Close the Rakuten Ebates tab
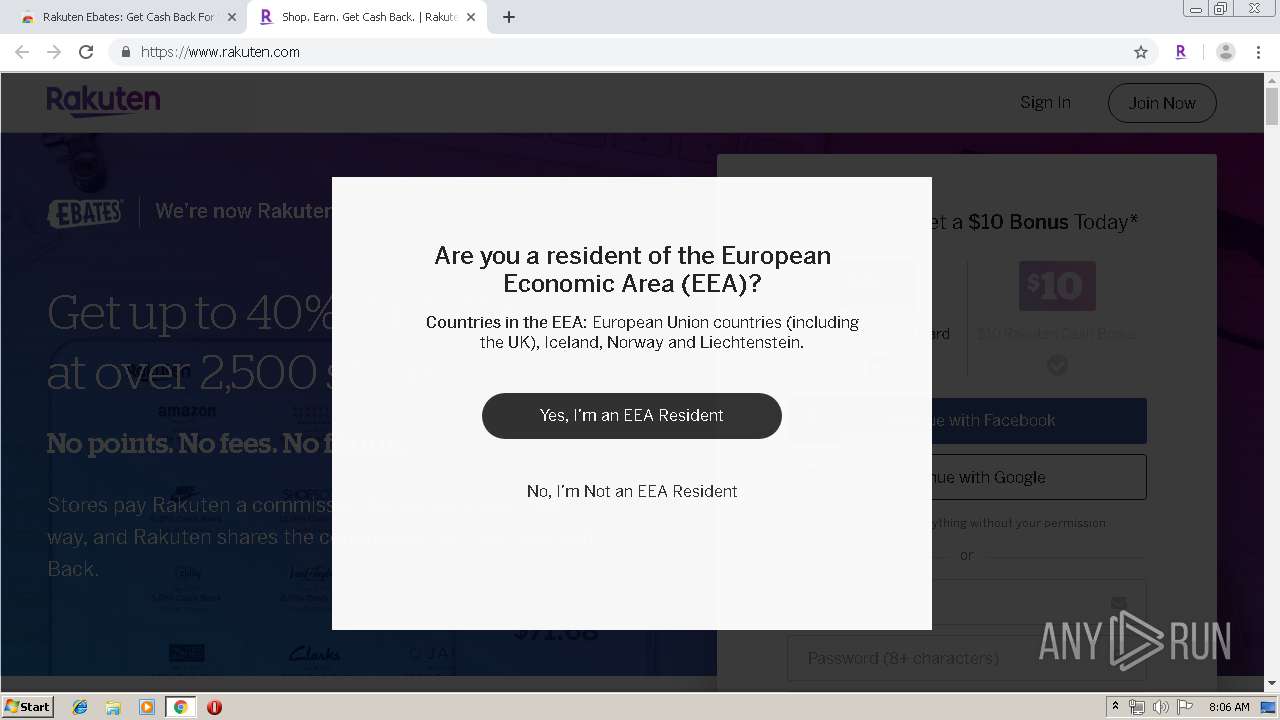The height and width of the screenshot is (720, 1280). click(231, 17)
